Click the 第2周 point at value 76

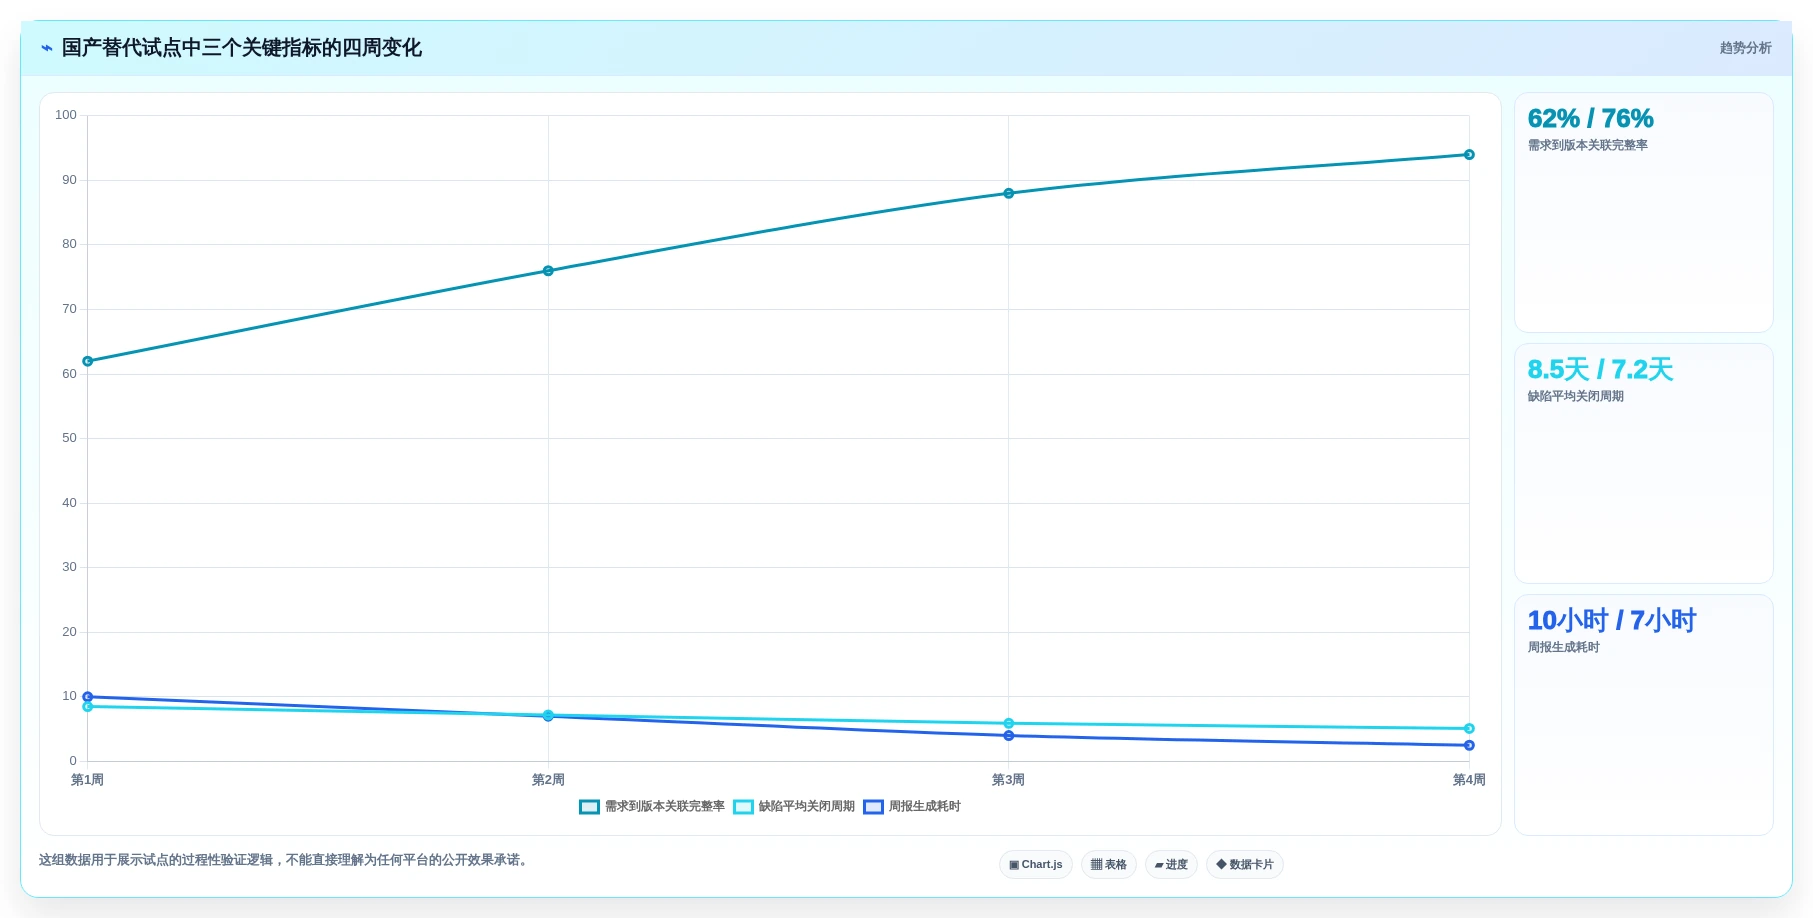[548, 271]
